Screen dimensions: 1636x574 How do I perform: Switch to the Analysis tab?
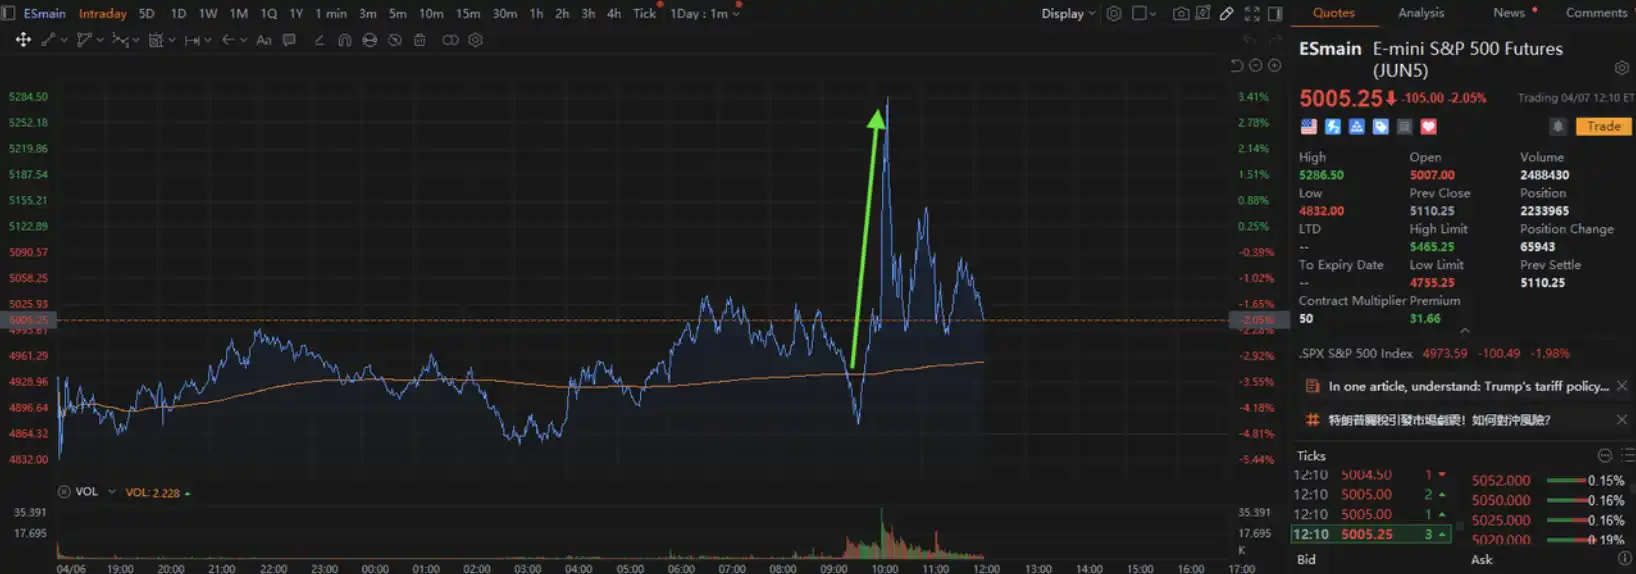(1420, 13)
